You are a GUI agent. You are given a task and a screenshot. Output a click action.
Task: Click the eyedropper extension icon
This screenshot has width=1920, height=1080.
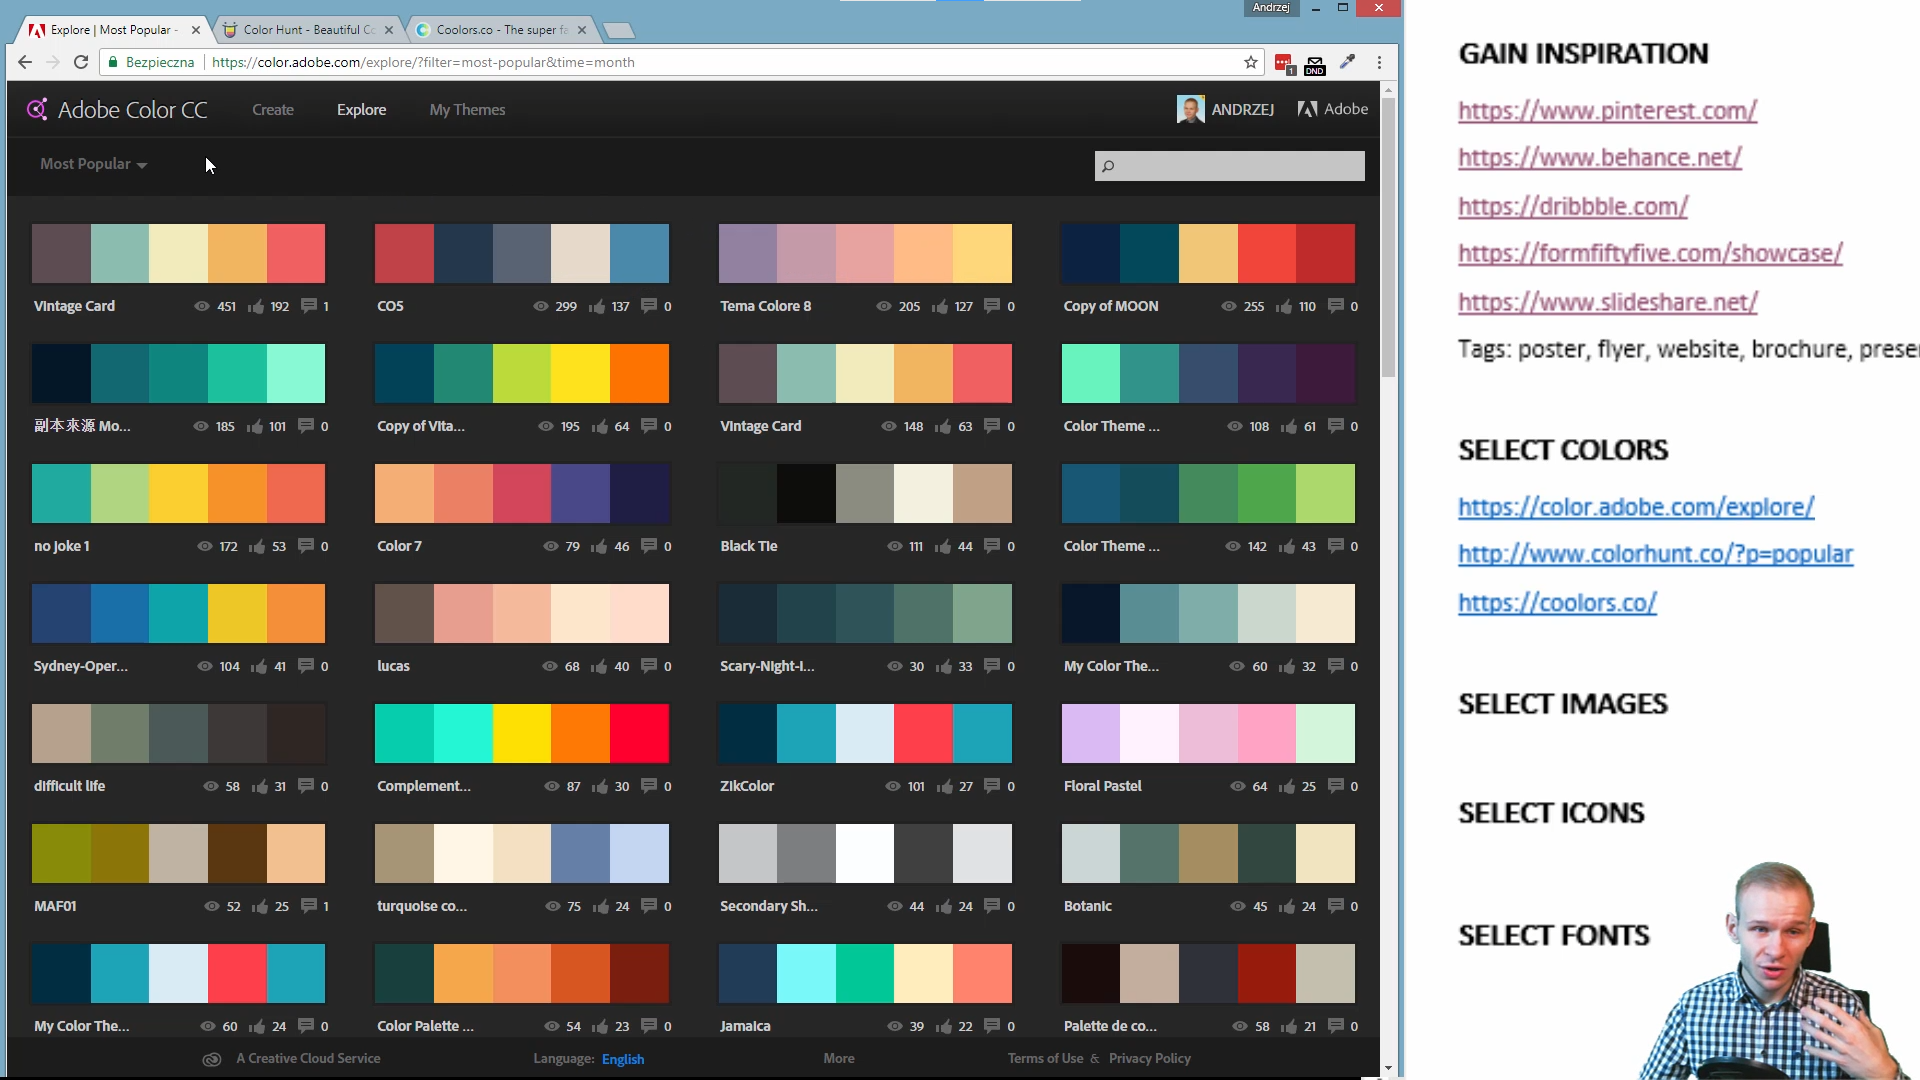1347,62
